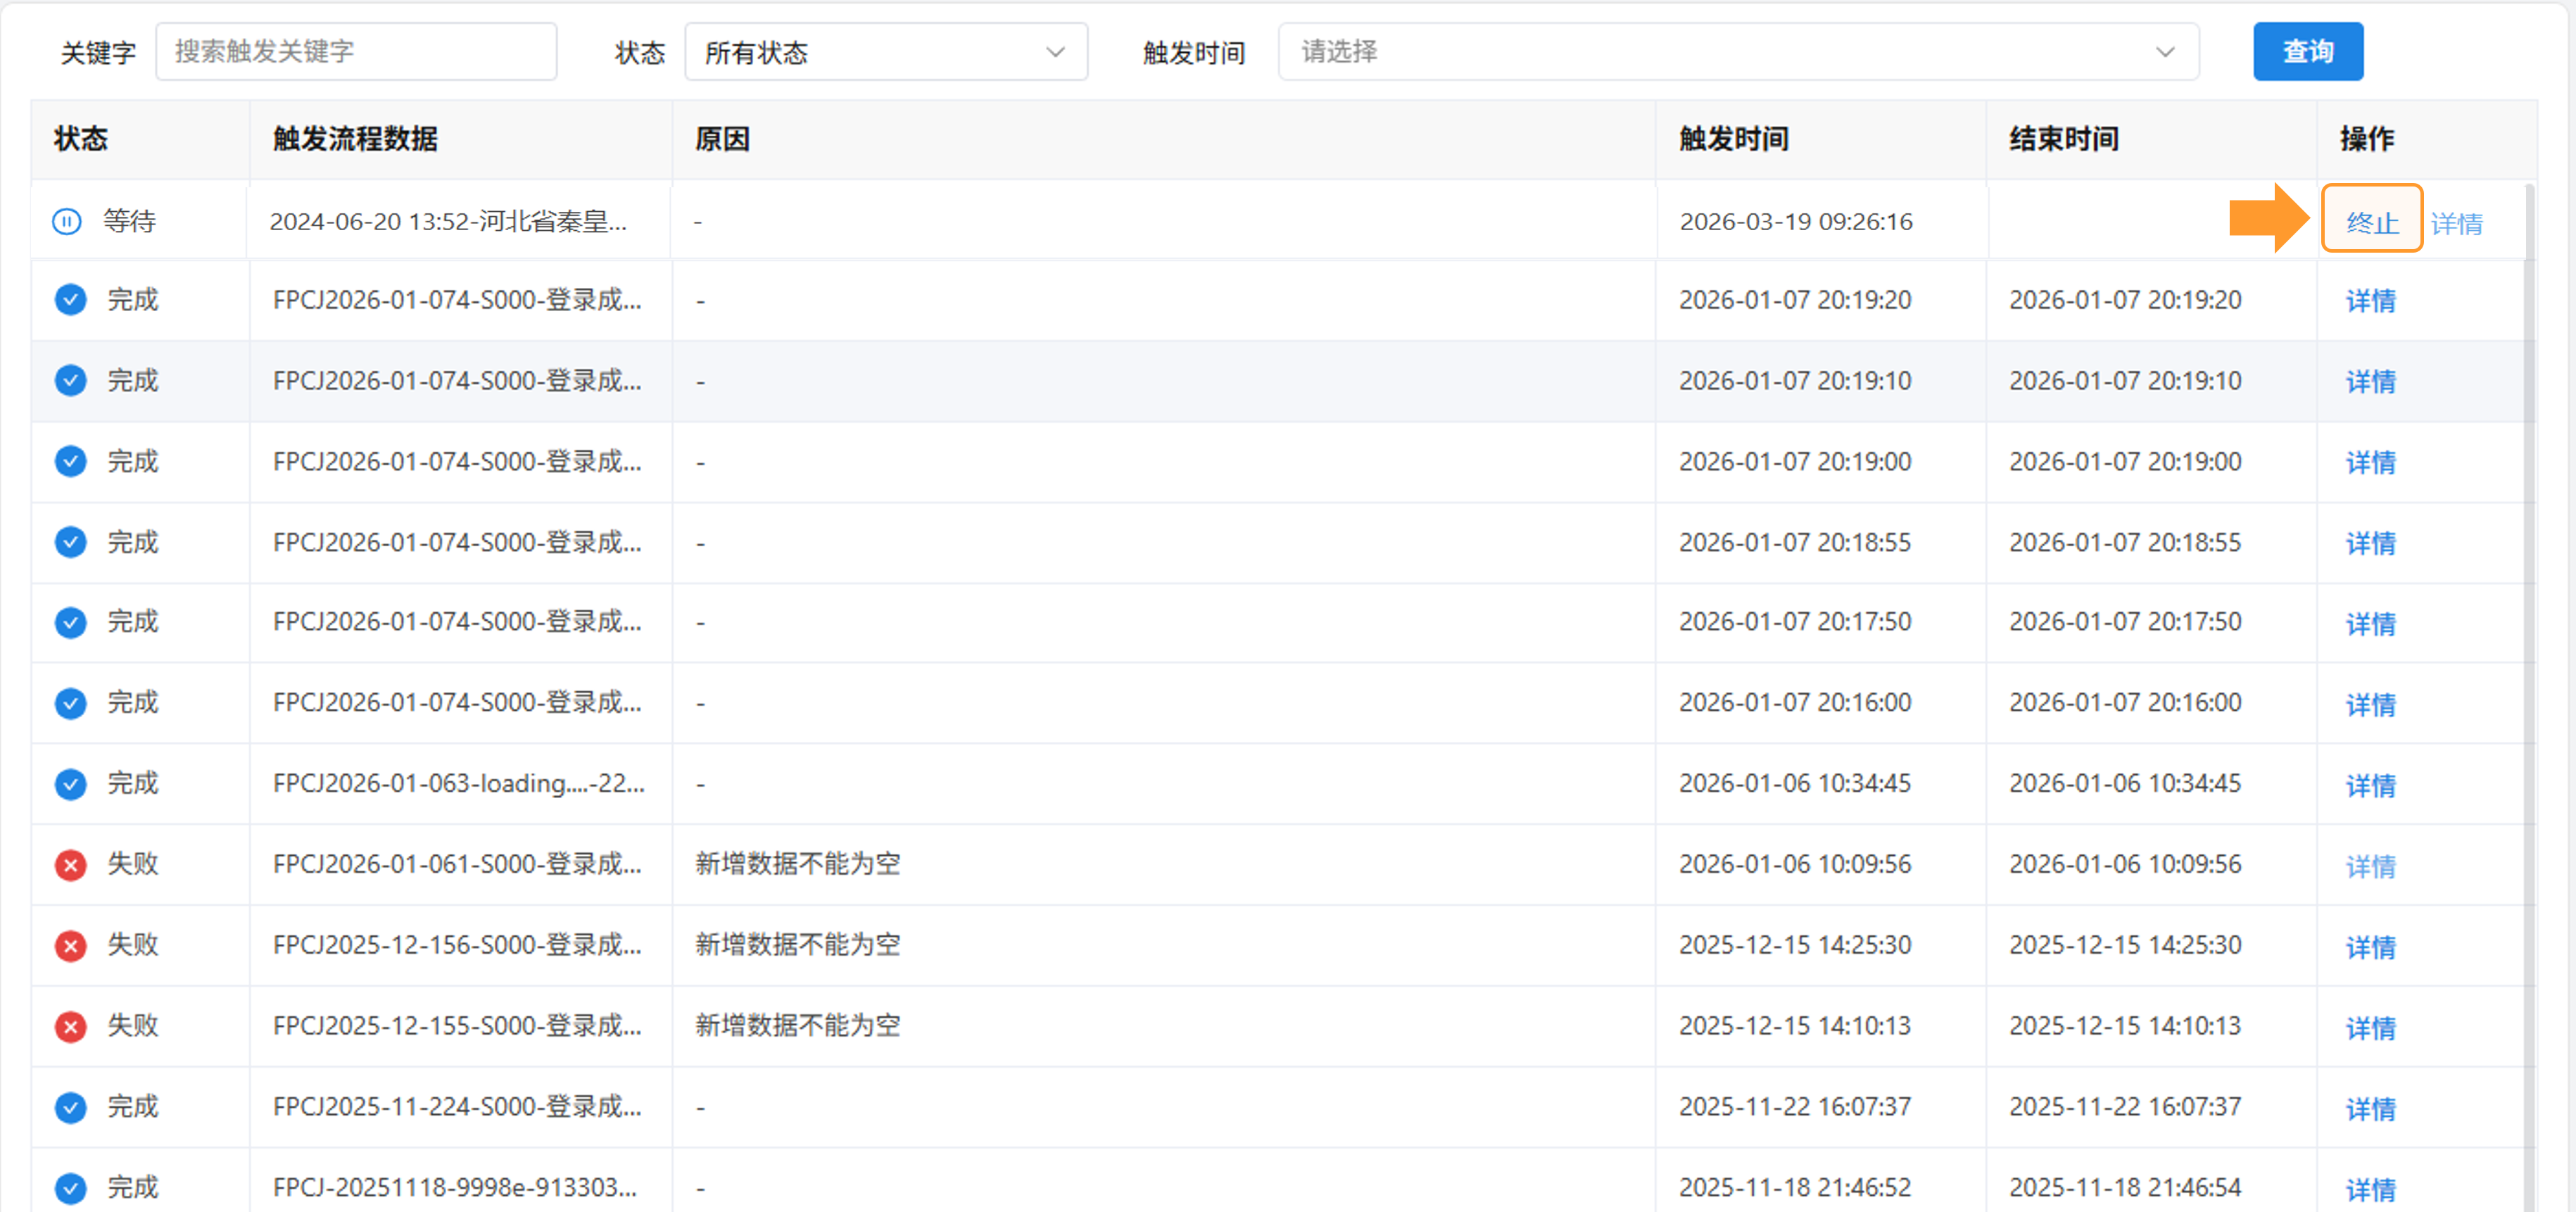2576x1212 pixels.
Task: Click the 触发时间 column header
Action: click(1733, 139)
